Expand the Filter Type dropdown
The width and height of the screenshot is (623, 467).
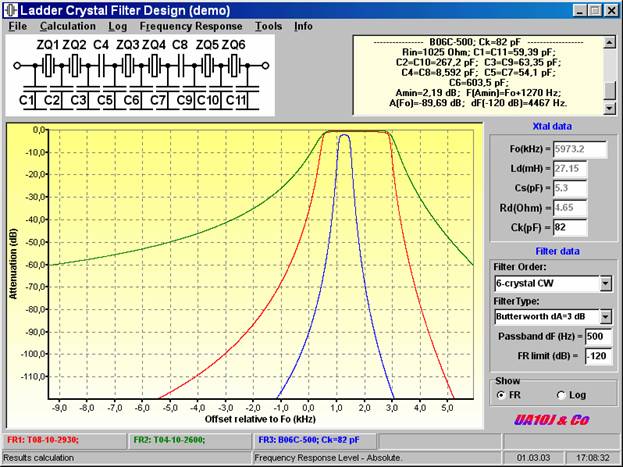pyautogui.click(x=603, y=316)
